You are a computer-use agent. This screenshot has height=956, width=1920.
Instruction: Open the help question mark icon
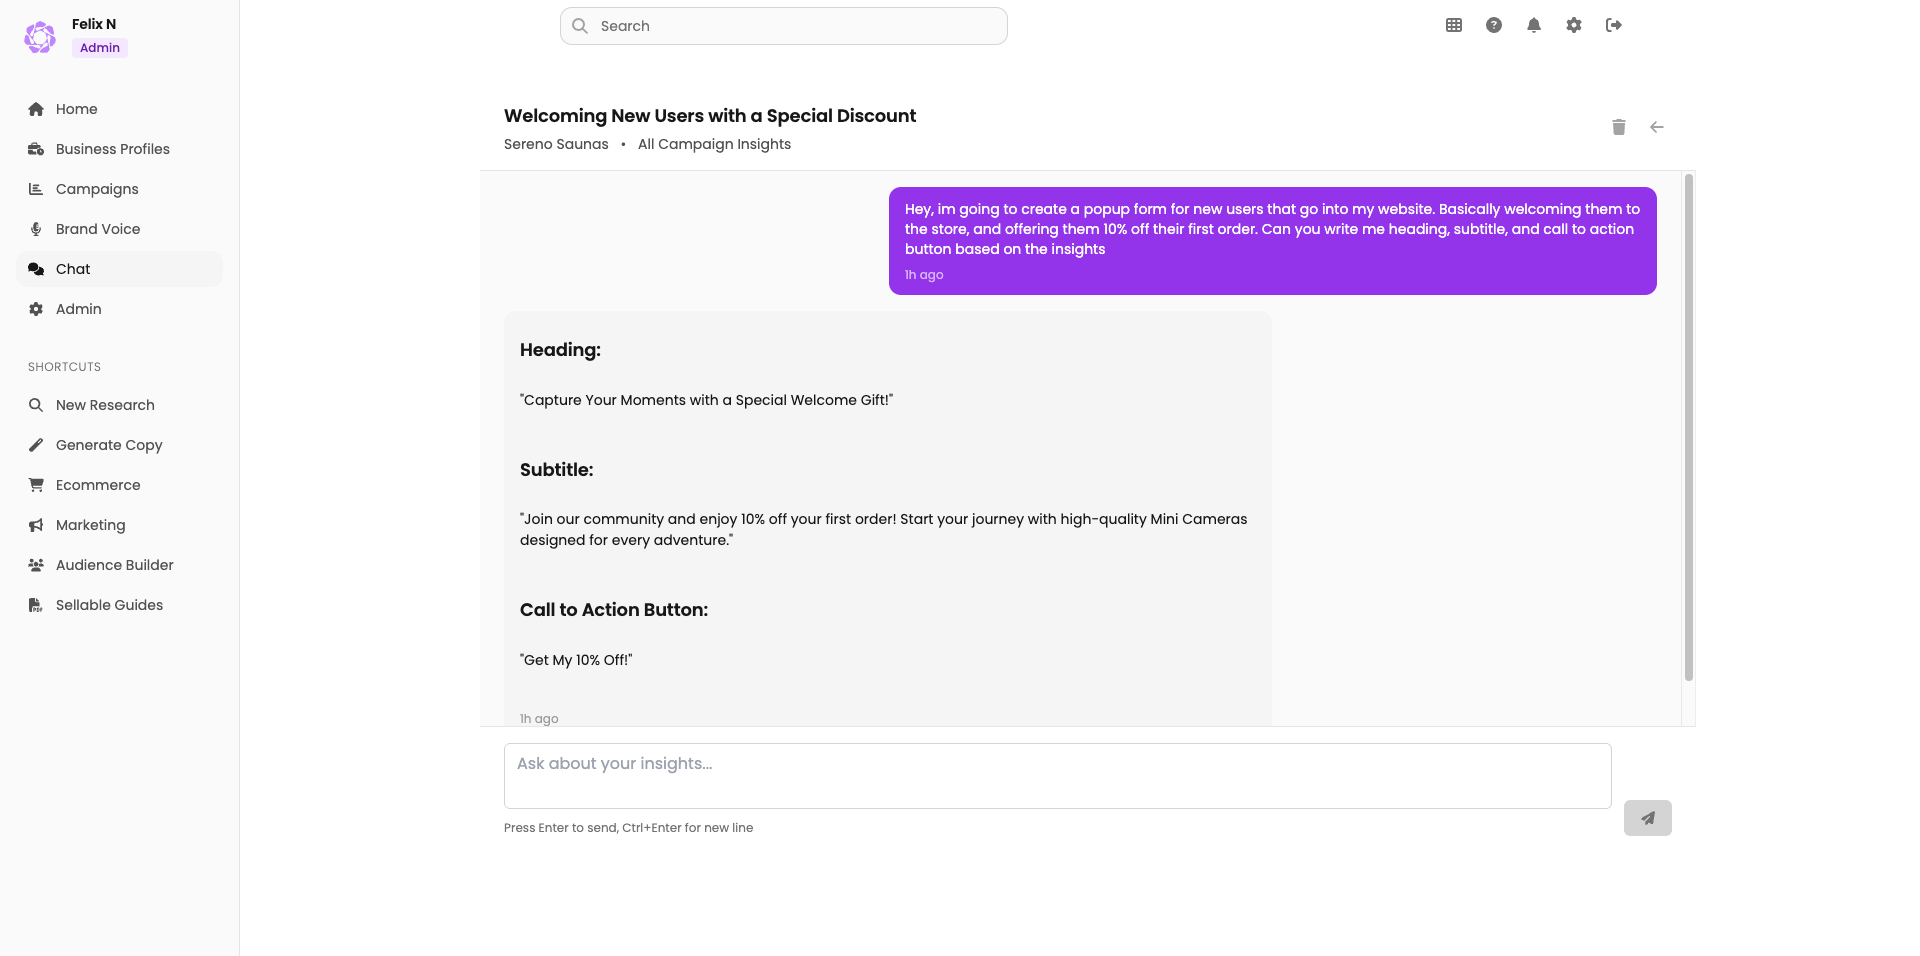coord(1493,25)
